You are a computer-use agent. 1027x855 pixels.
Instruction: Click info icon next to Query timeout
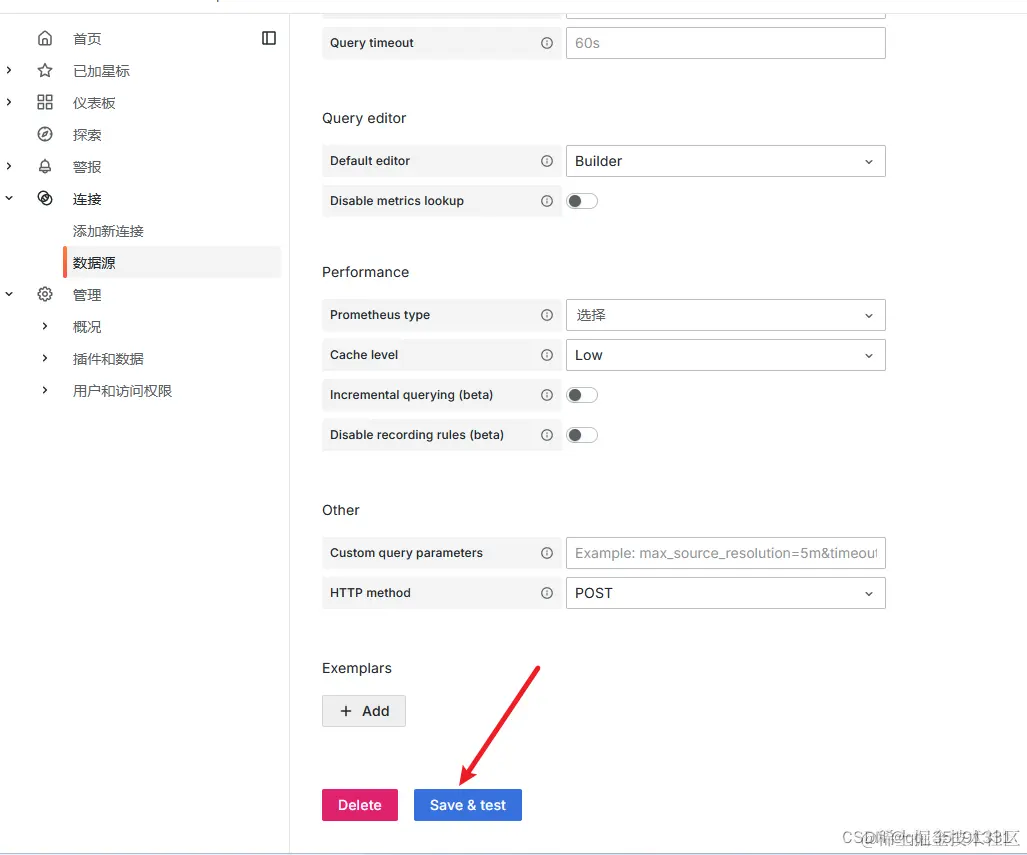coord(547,43)
